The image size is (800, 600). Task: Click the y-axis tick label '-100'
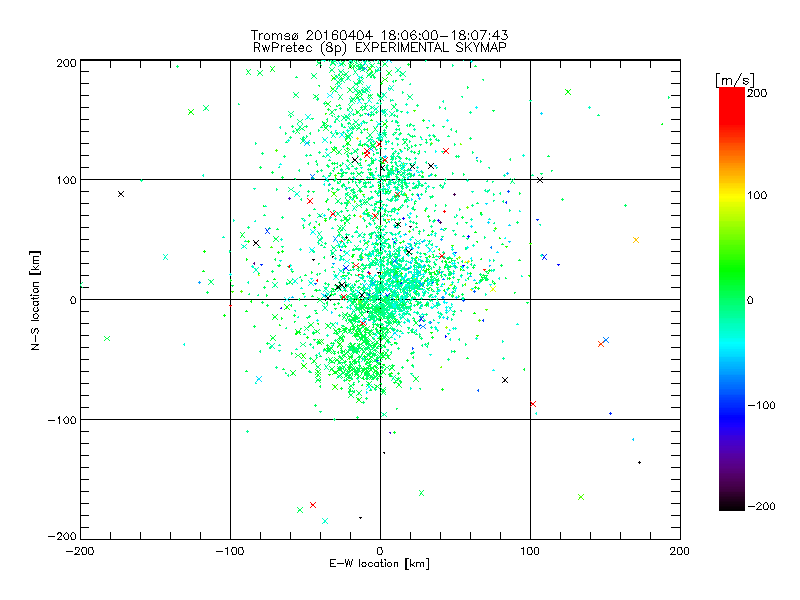point(62,420)
